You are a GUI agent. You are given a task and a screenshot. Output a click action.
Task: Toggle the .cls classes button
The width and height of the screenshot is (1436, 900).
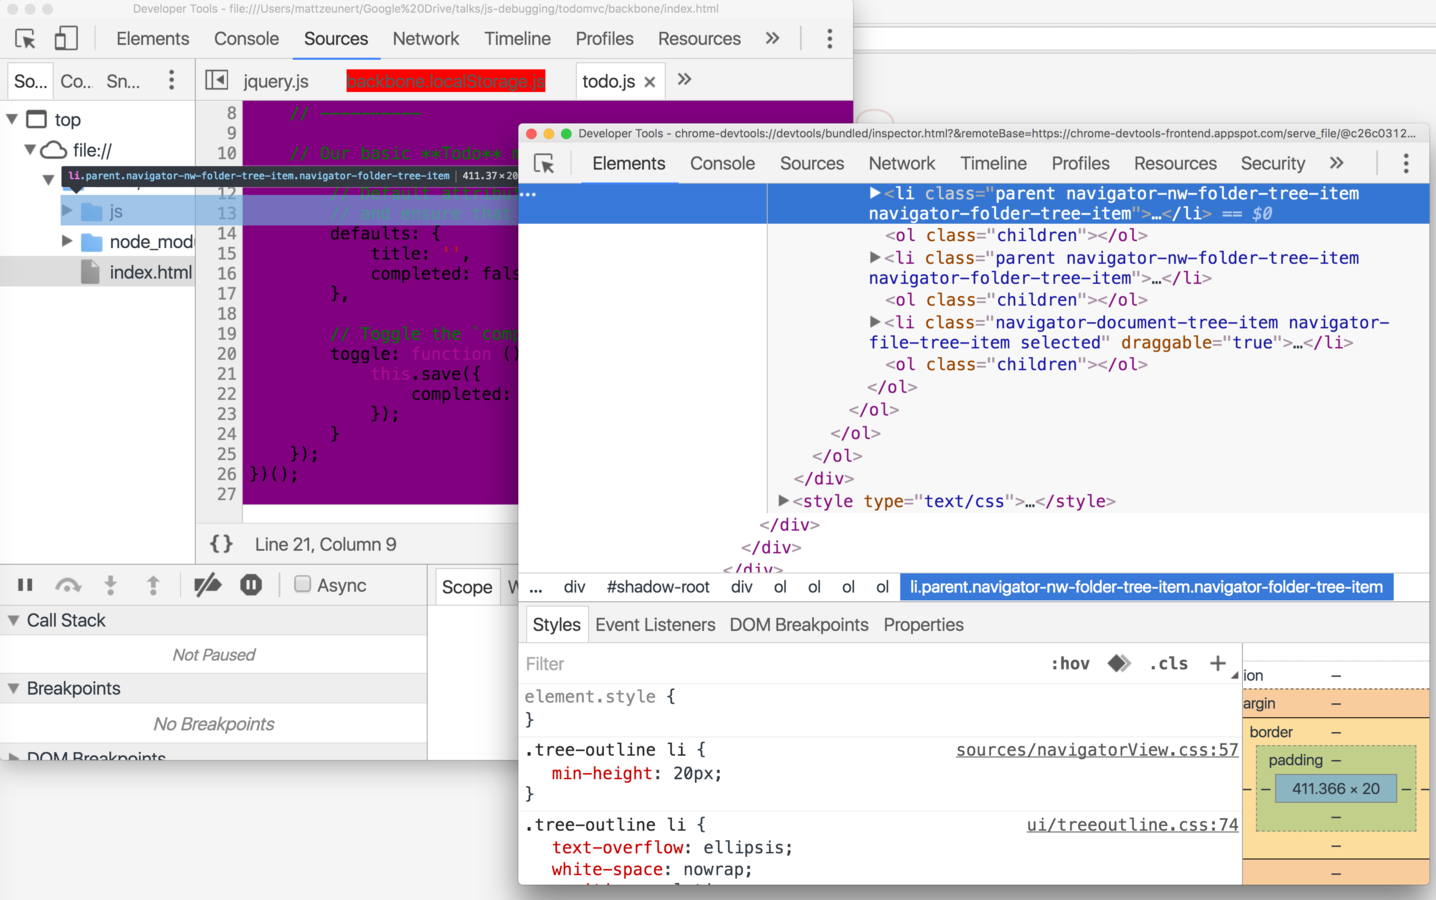point(1168,663)
